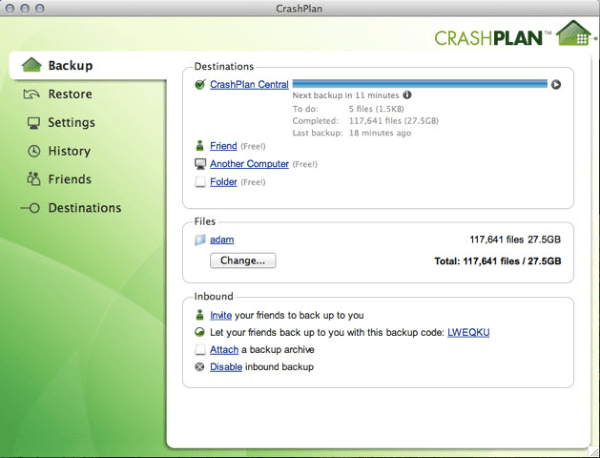Click green checkmark icon beside CrashPlan Central
Screen dimensions: 600x458
tap(200, 84)
